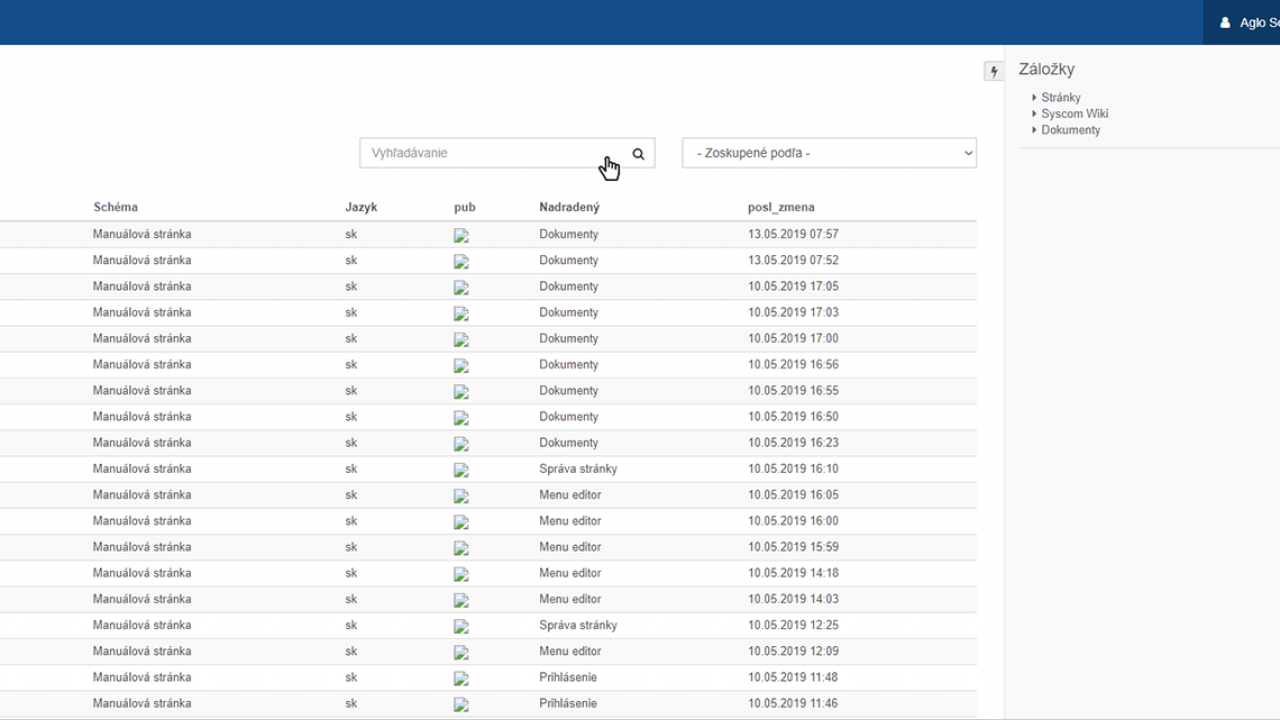Click the user profile icon in header
This screenshot has width=1280, height=720.
coord(1225,22)
